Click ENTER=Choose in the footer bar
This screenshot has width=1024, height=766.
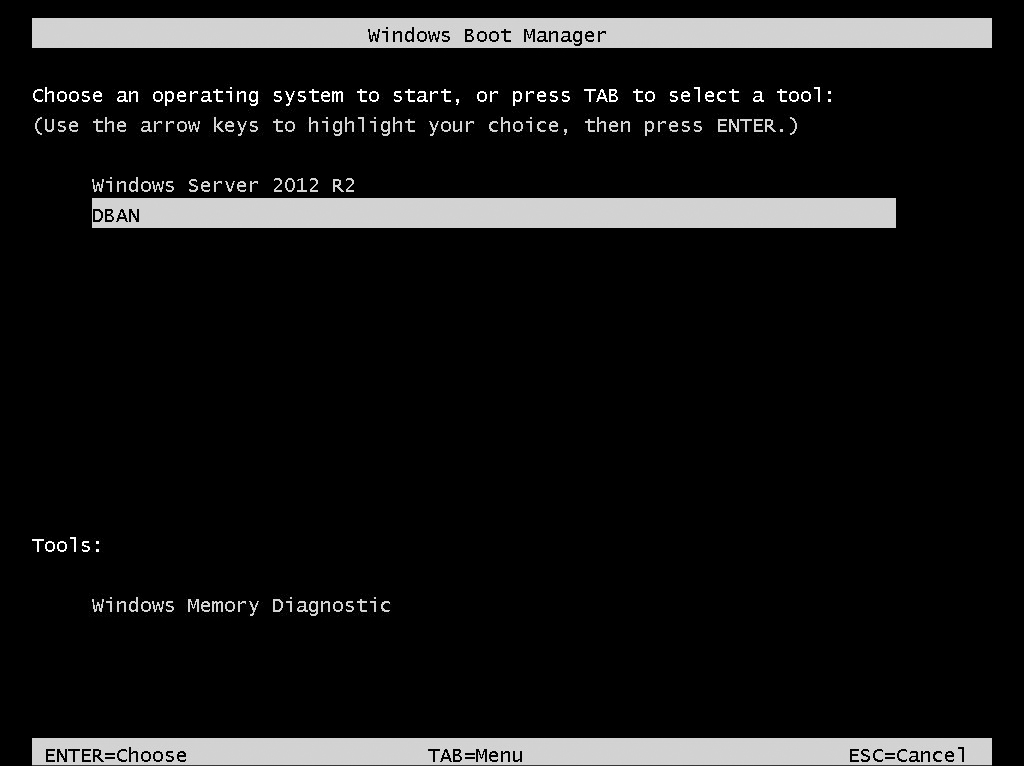coord(116,756)
